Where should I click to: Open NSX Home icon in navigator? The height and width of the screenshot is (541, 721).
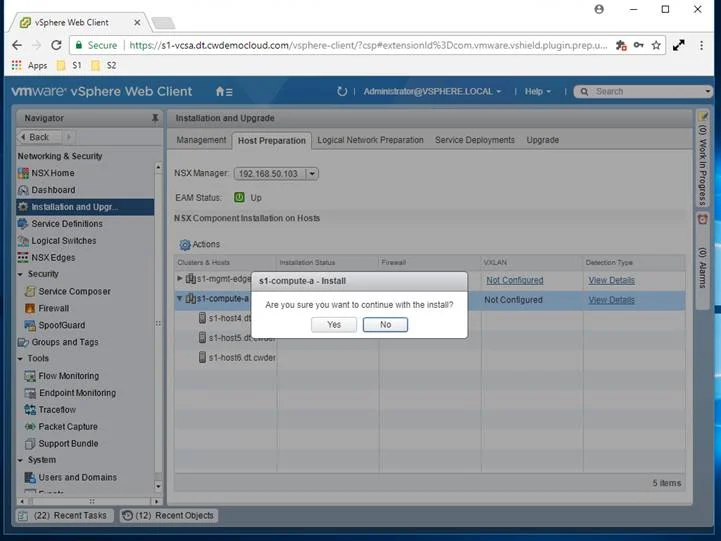(x=23, y=173)
